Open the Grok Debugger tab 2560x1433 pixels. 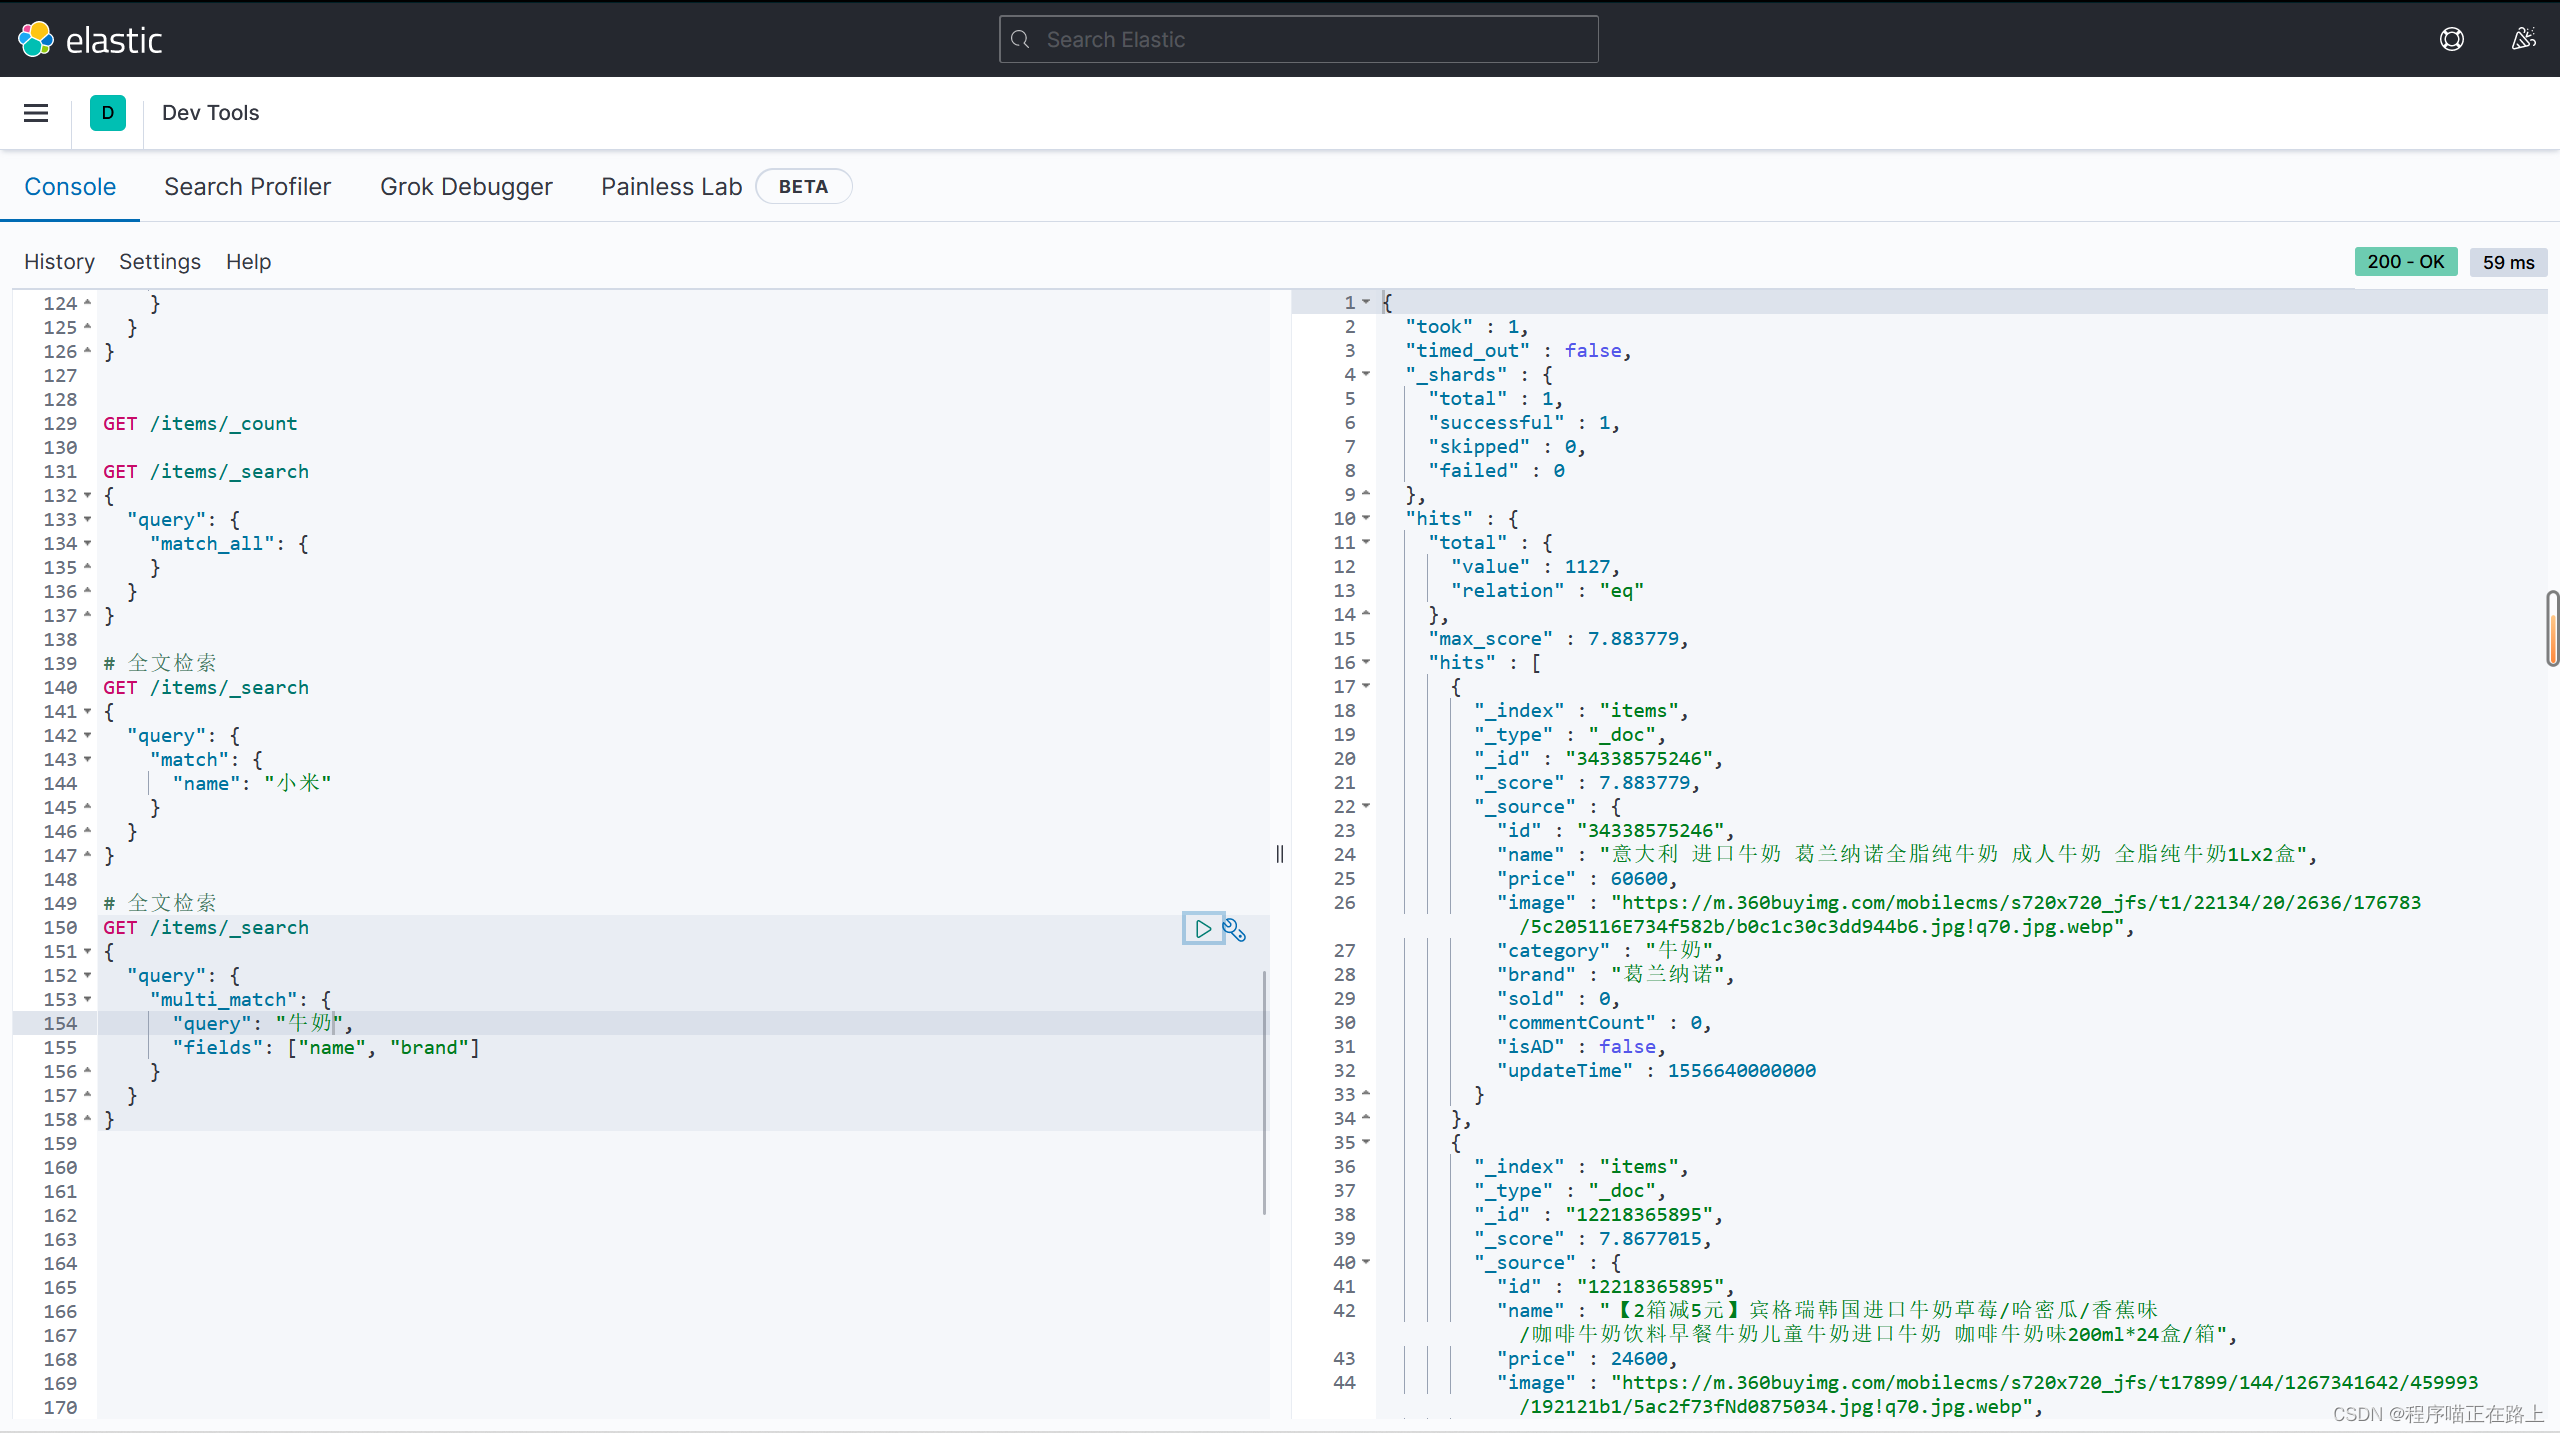click(x=466, y=187)
